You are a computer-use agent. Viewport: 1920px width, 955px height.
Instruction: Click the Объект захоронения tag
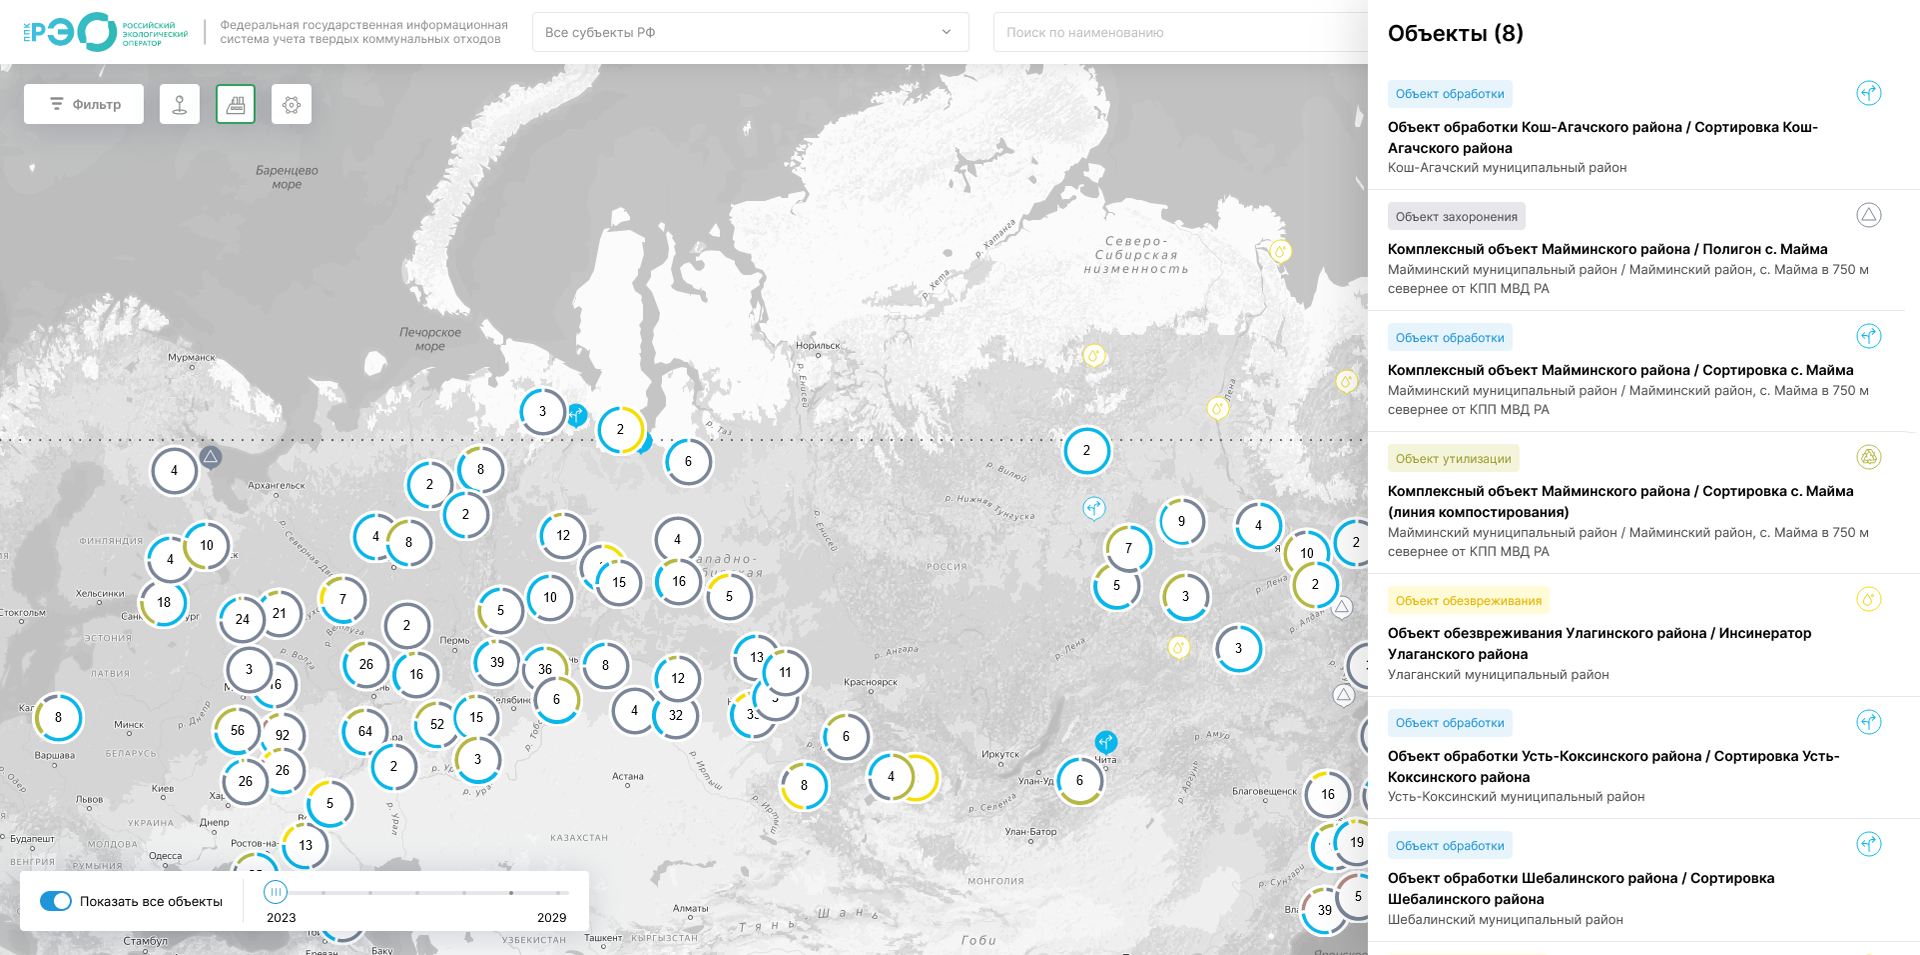click(1456, 216)
